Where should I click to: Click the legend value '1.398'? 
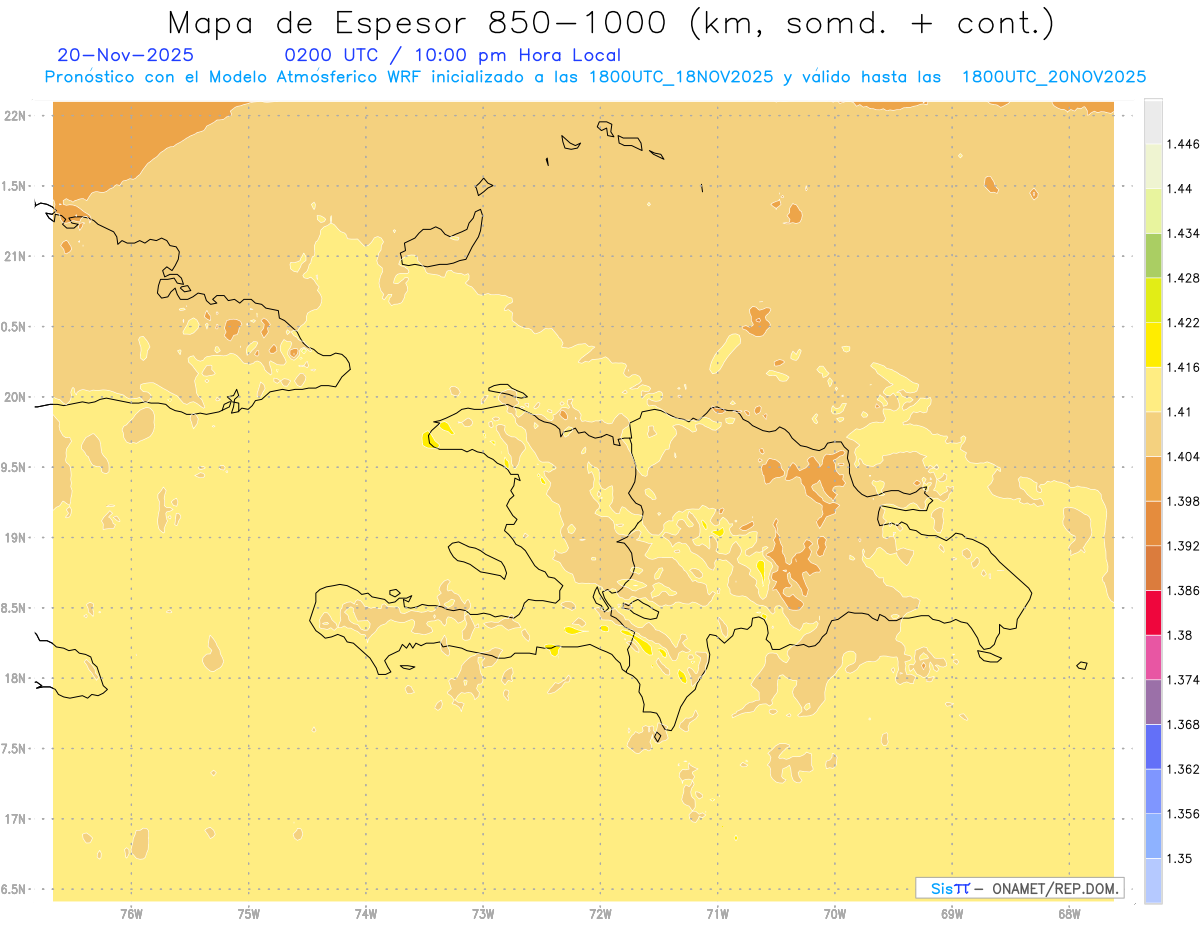tap(1183, 501)
